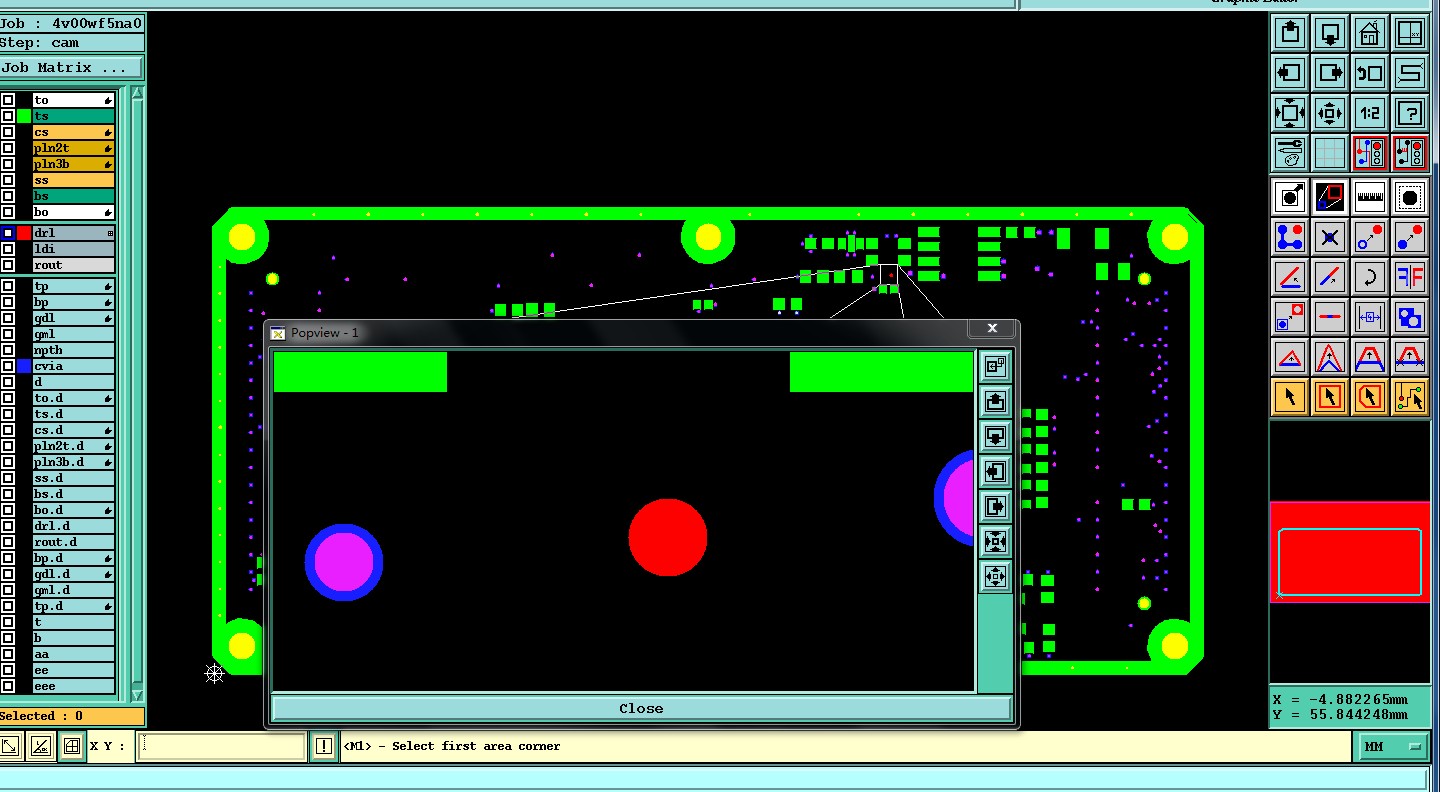
Task: Check the 'to' layer checkbox
Action: (8, 100)
